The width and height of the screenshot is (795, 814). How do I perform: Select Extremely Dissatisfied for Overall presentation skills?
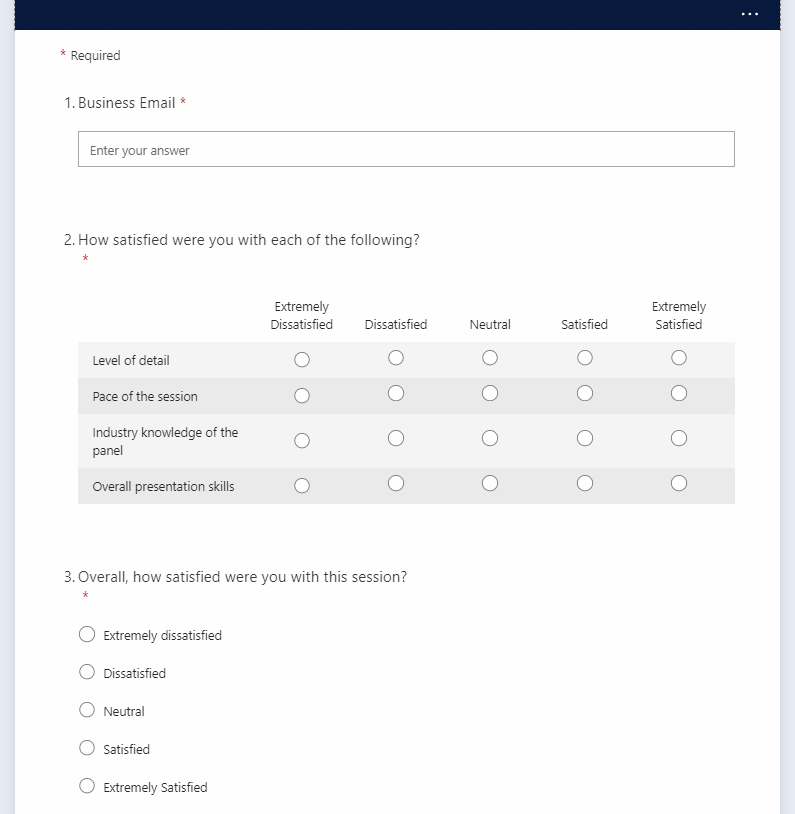pyautogui.click(x=301, y=483)
